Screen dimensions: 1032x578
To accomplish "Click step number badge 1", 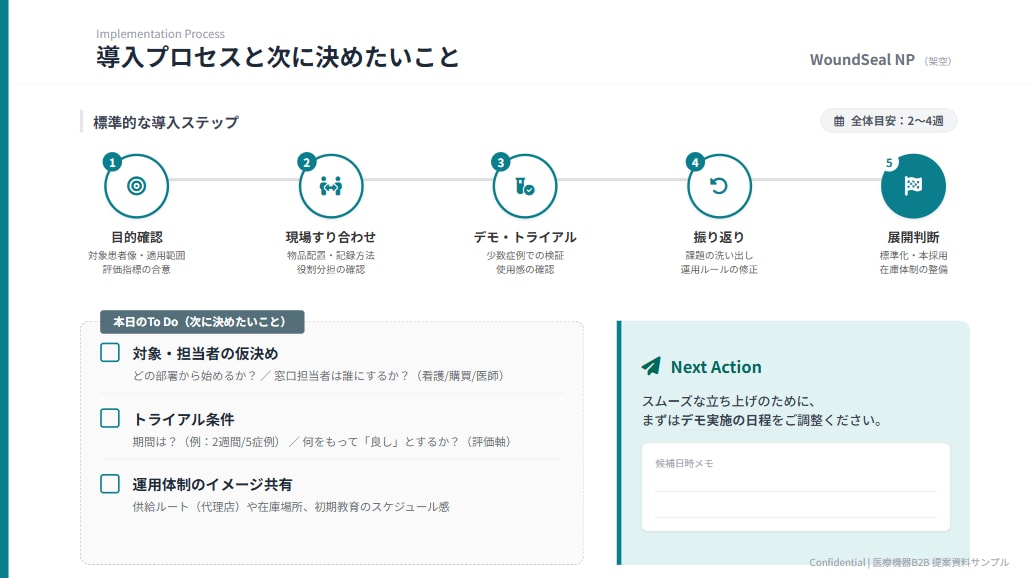I will point(113,162).
